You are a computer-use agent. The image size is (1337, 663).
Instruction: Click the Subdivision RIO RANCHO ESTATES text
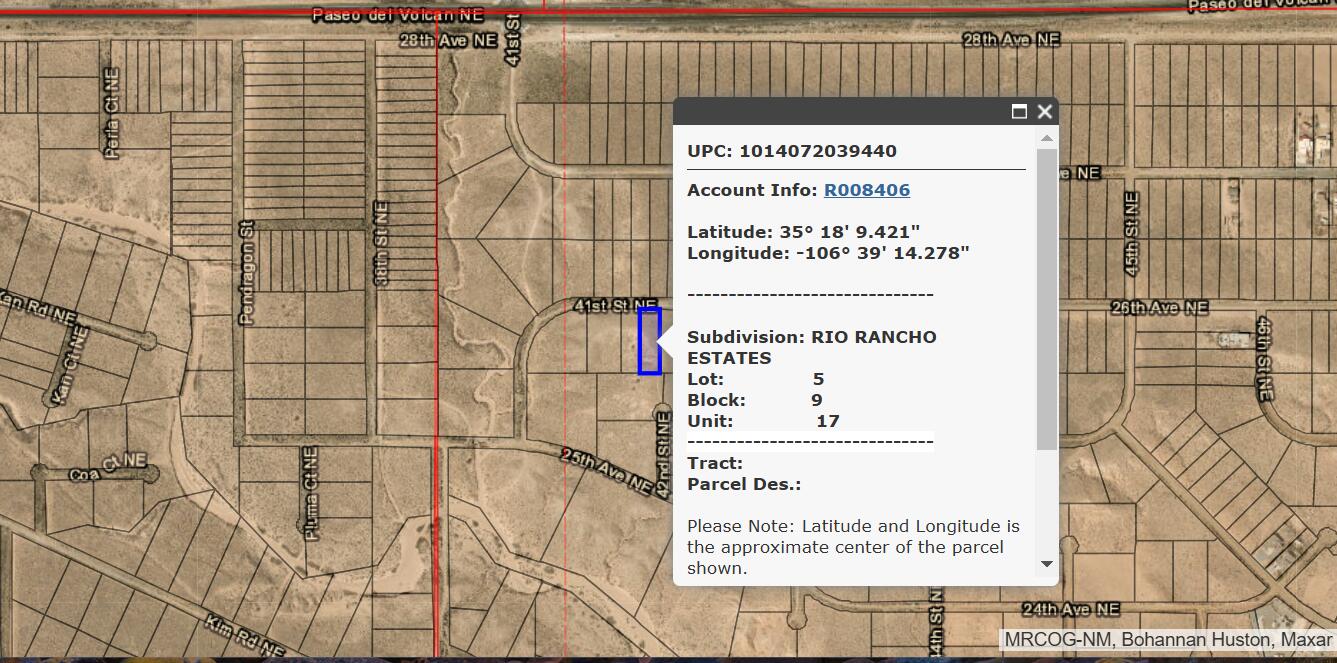pyautogui.click(x=811, y=347)
